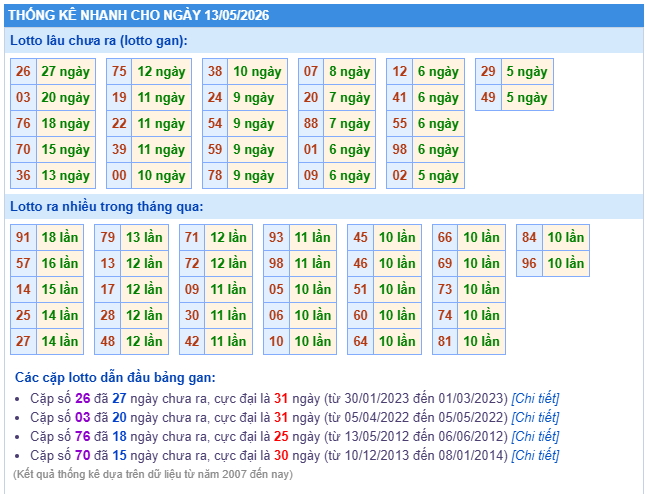Open Chi tiết link for pair 76
The image size is (647, 494).
pyautogui.click(x=535, y=436)
